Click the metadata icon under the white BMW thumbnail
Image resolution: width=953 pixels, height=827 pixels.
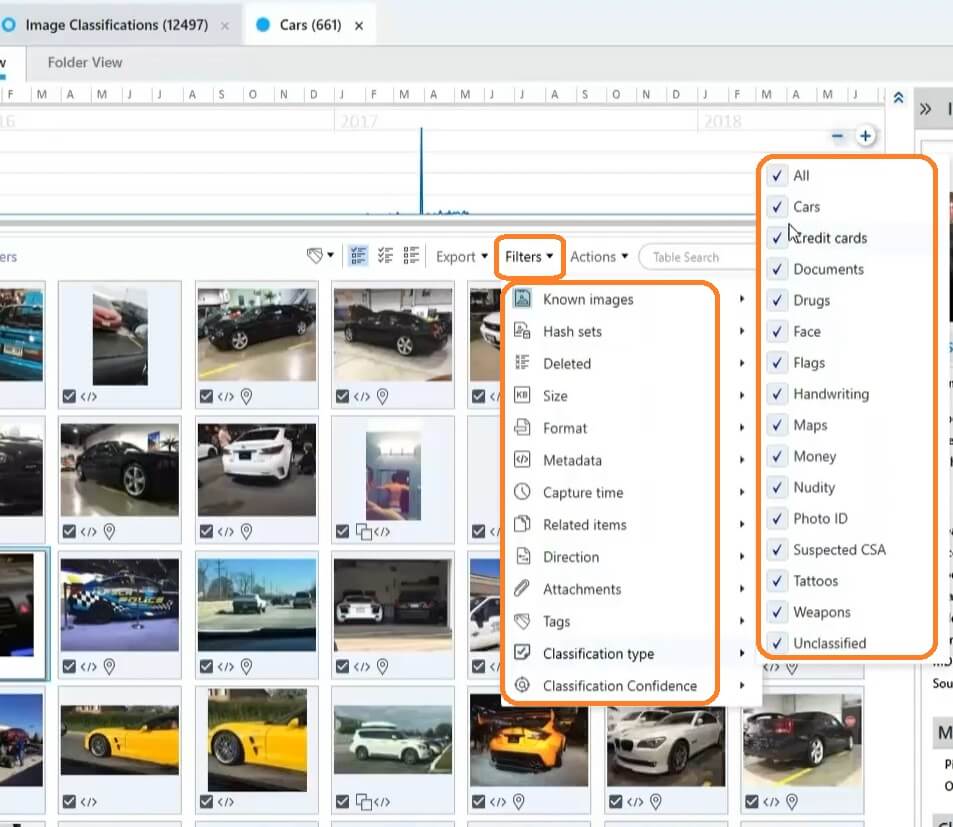pos(635,802)
